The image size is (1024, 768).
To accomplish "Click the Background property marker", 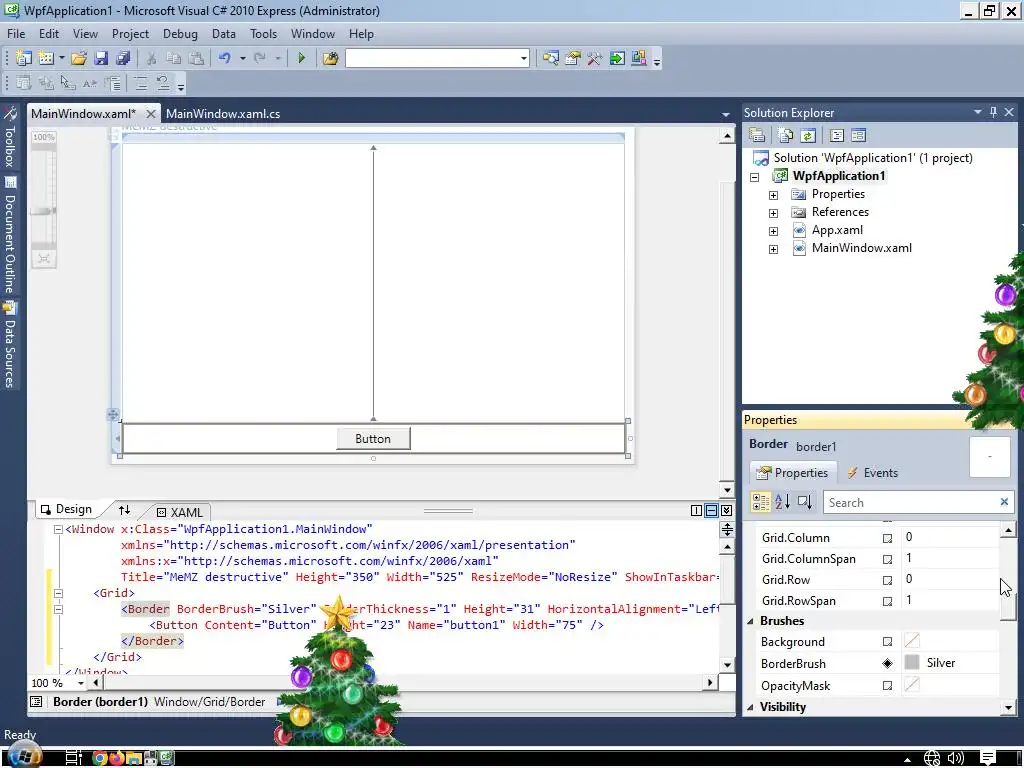I will (887, 642).
